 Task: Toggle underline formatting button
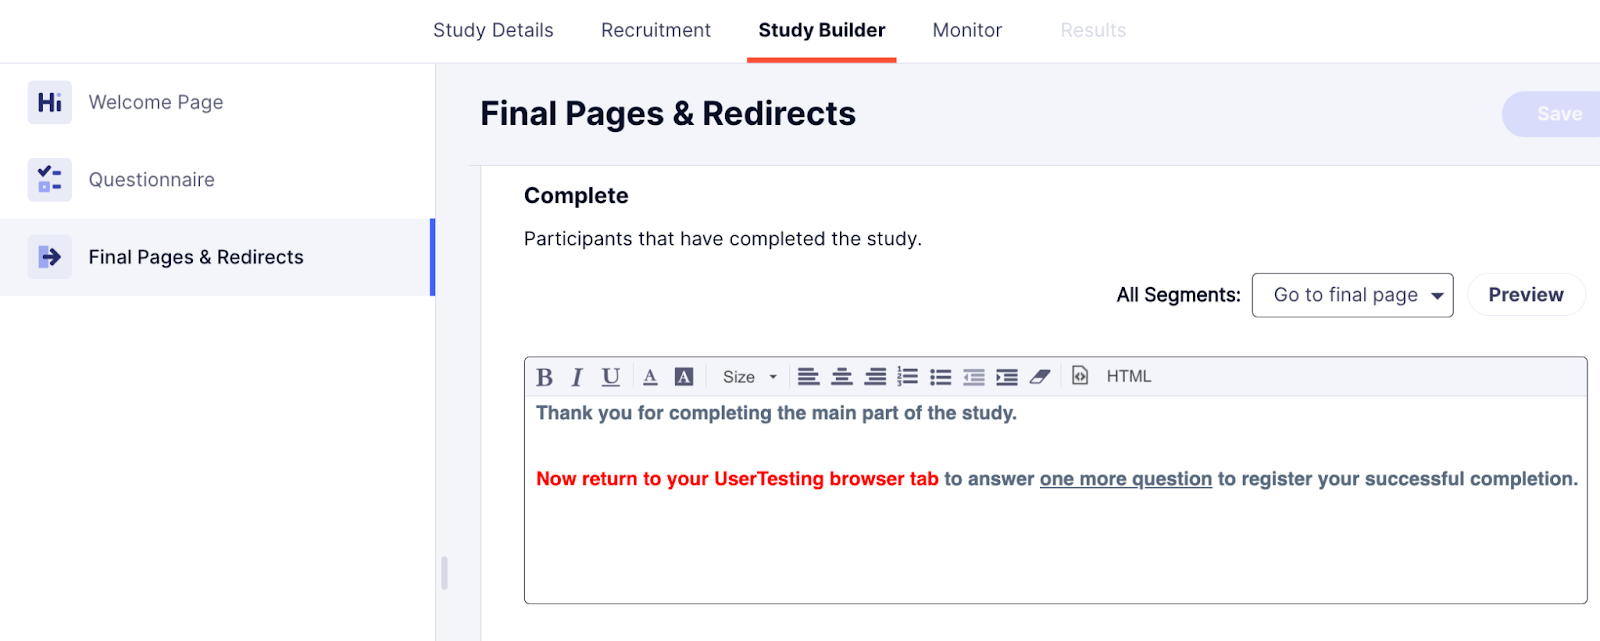click(611, 377)
